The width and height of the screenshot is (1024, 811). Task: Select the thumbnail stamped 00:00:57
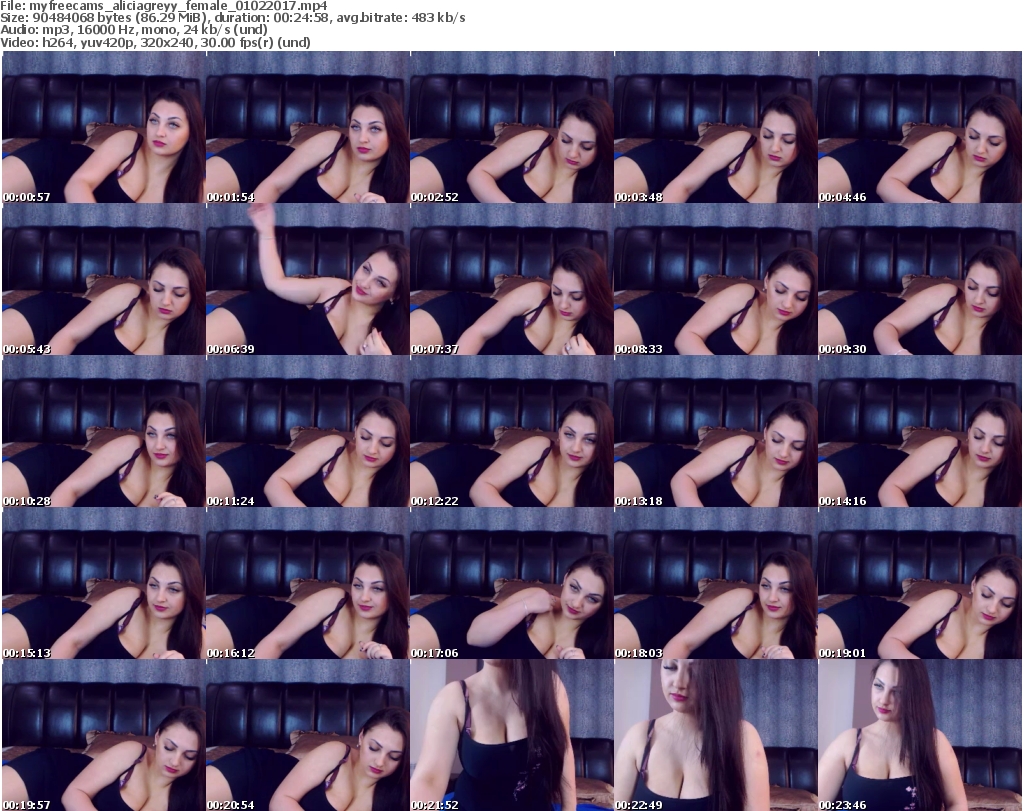[104, 127]
